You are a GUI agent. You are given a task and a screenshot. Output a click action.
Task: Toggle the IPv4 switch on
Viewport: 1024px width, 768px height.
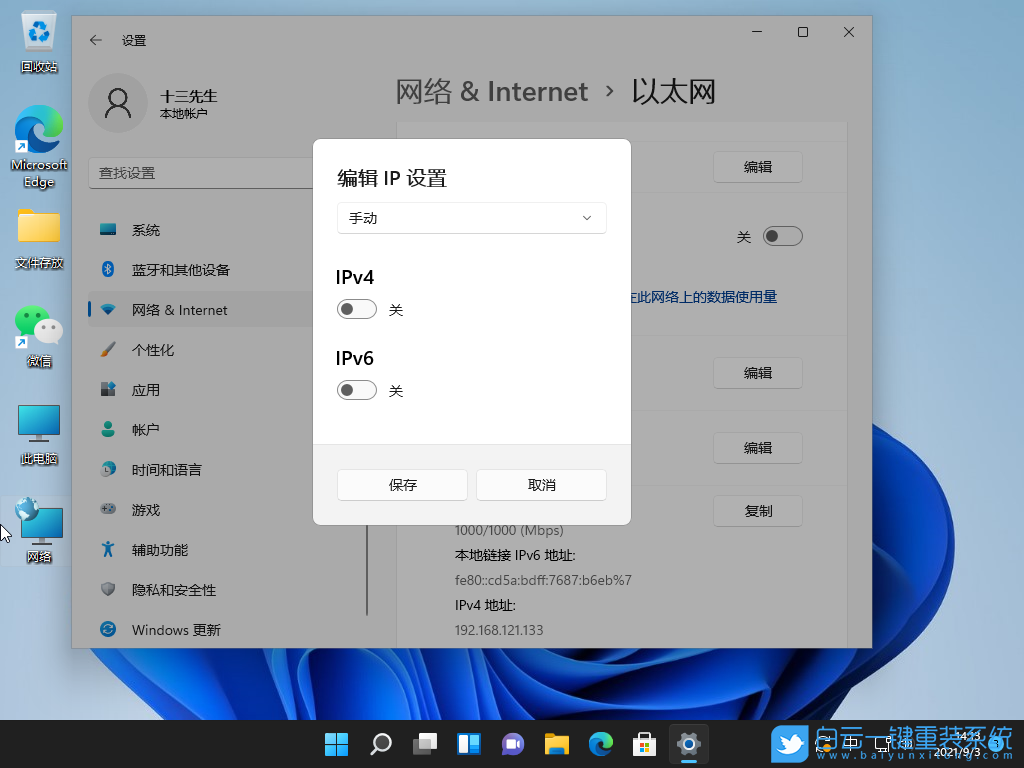coord(356,309)
